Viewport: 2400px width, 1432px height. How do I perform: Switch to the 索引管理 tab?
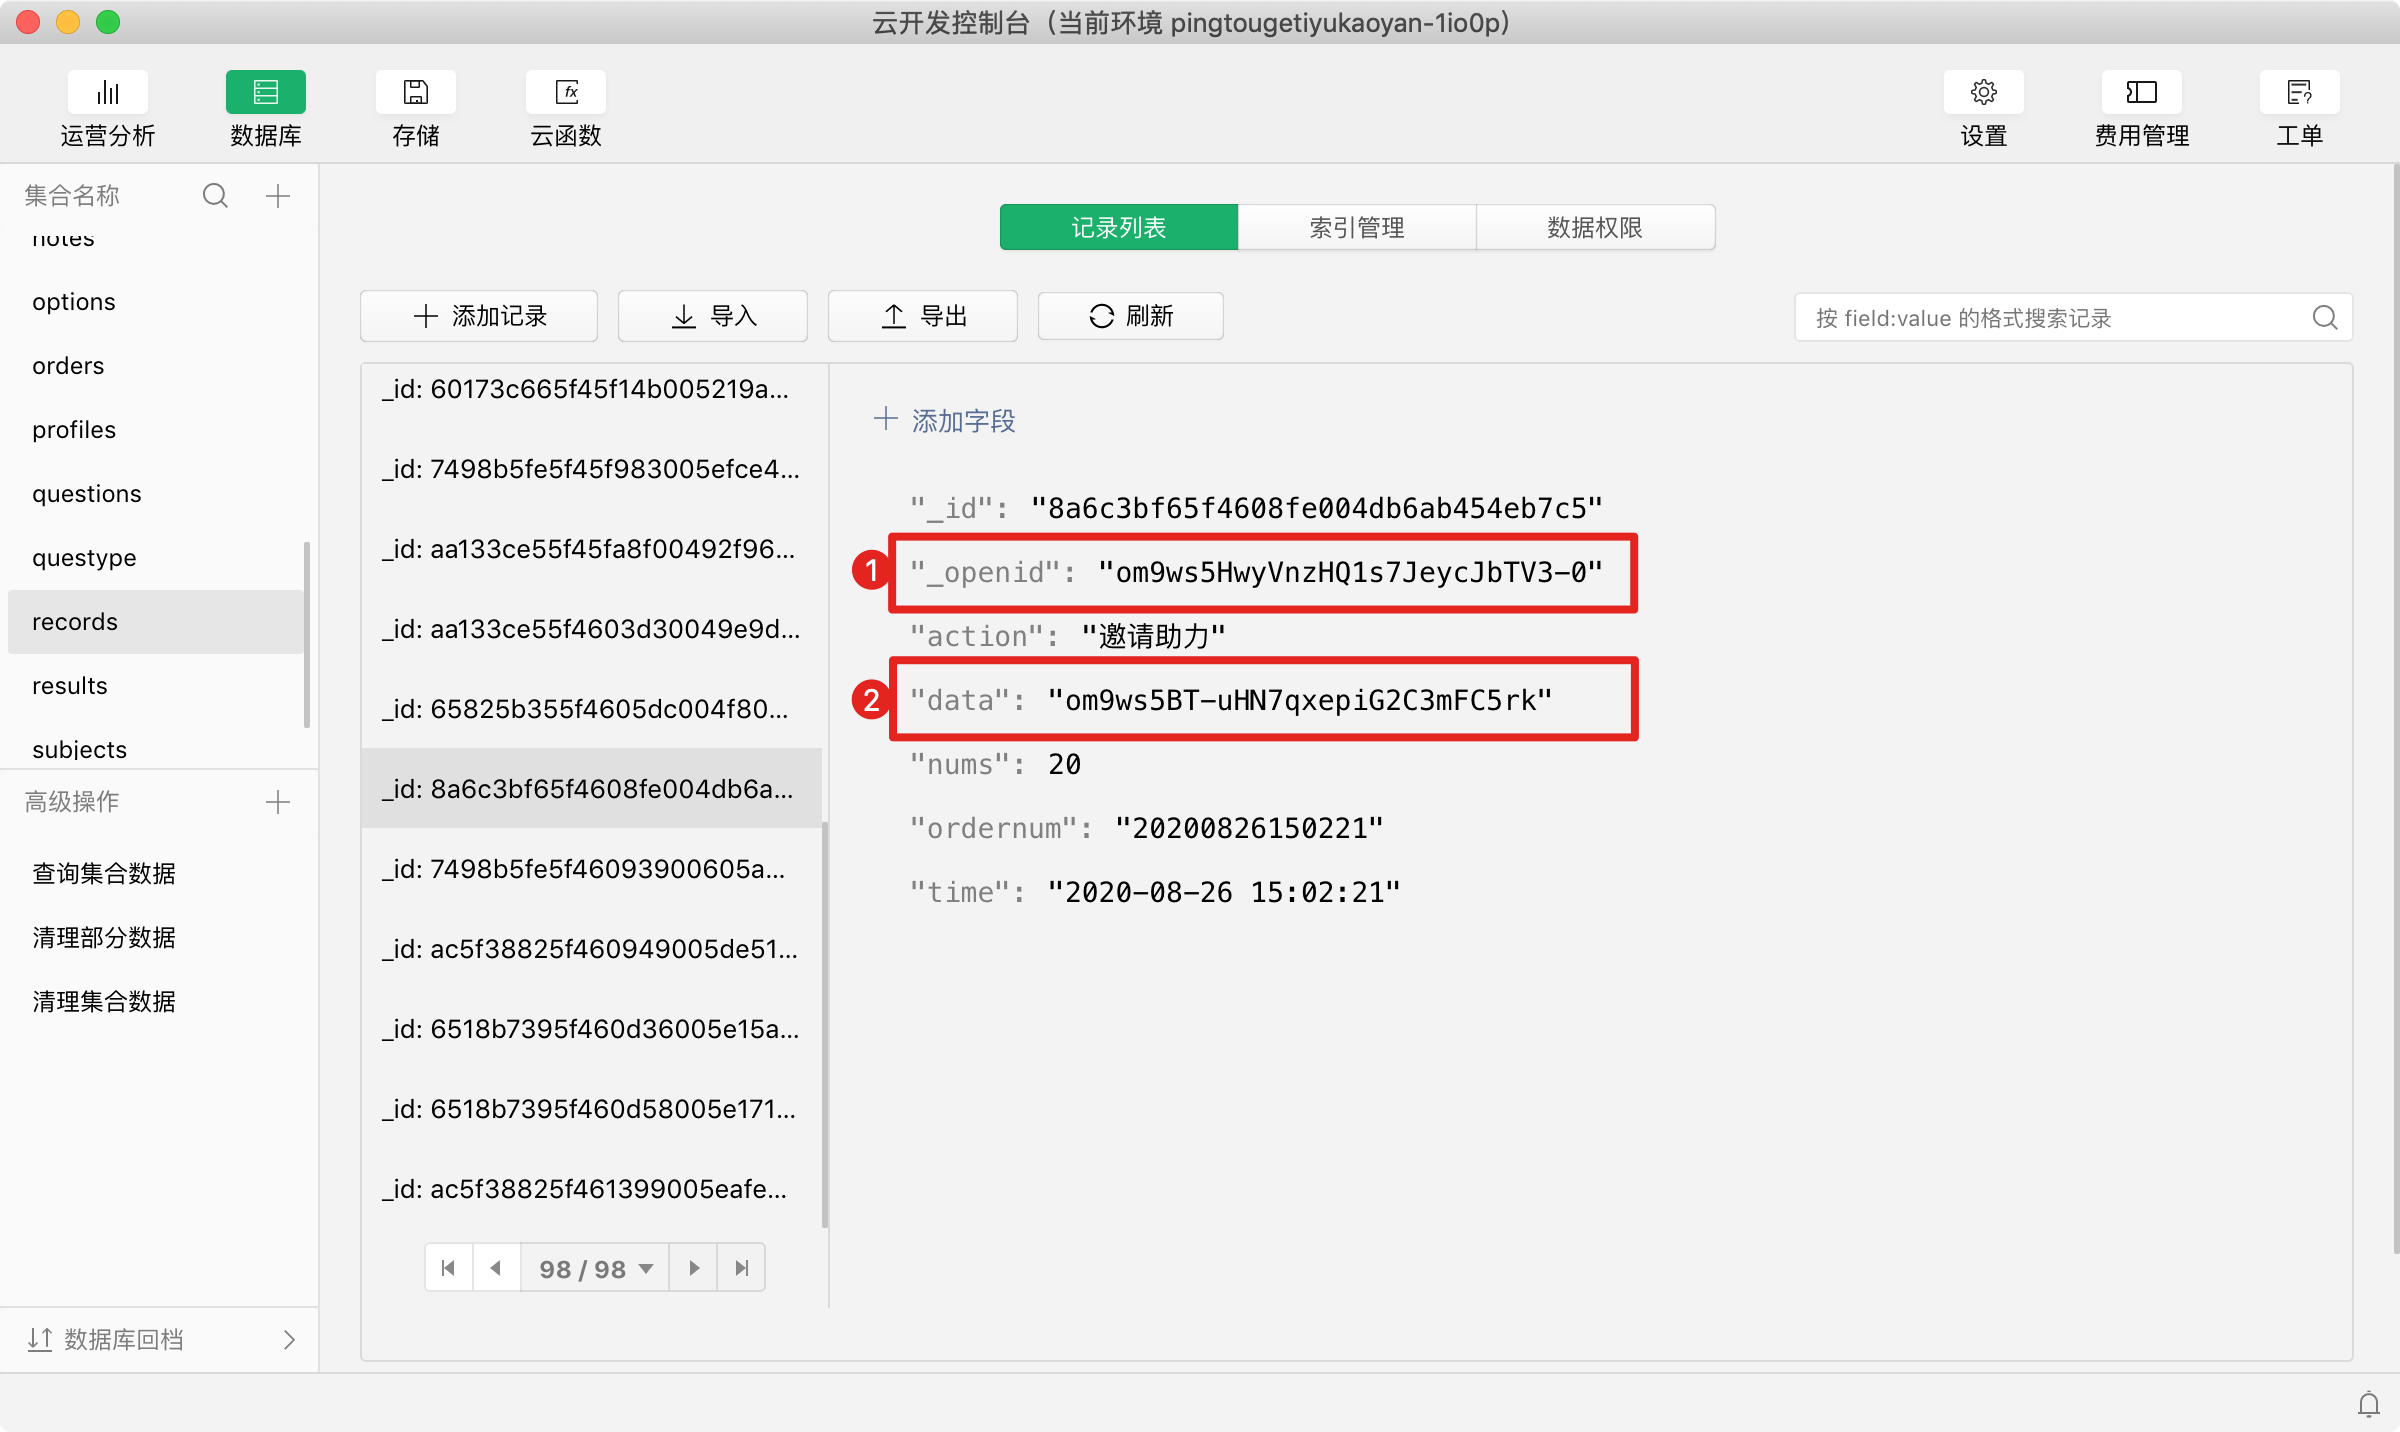(x=1356, y=228)
